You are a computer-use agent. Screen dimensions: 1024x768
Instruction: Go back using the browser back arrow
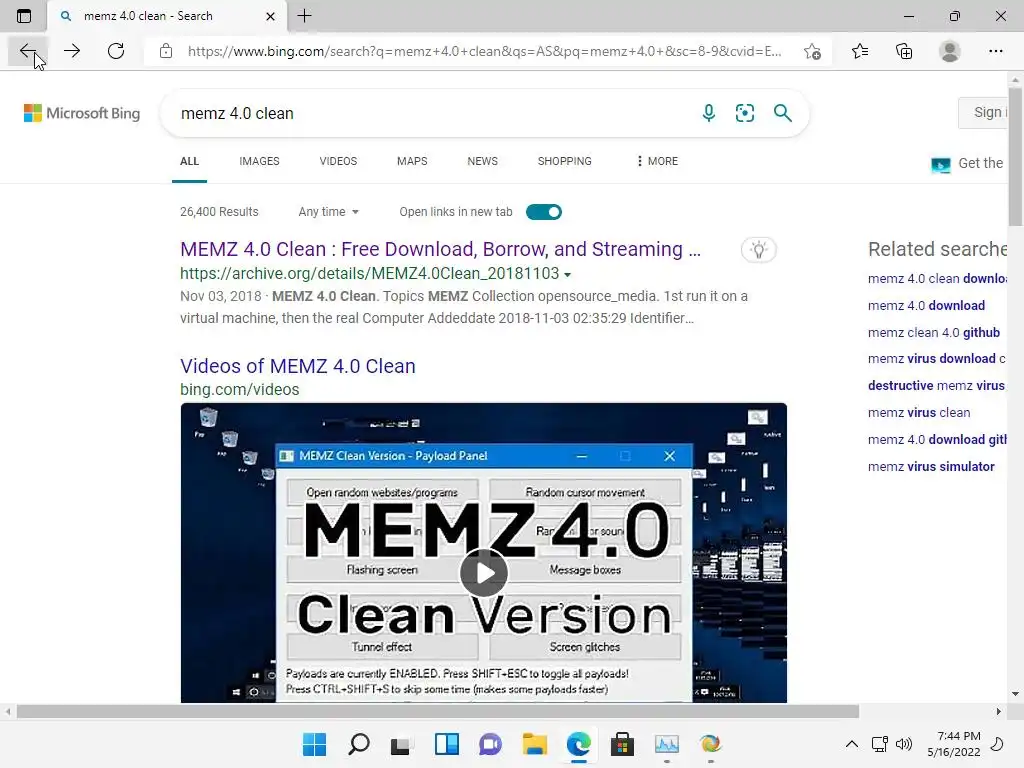[27, 51]
